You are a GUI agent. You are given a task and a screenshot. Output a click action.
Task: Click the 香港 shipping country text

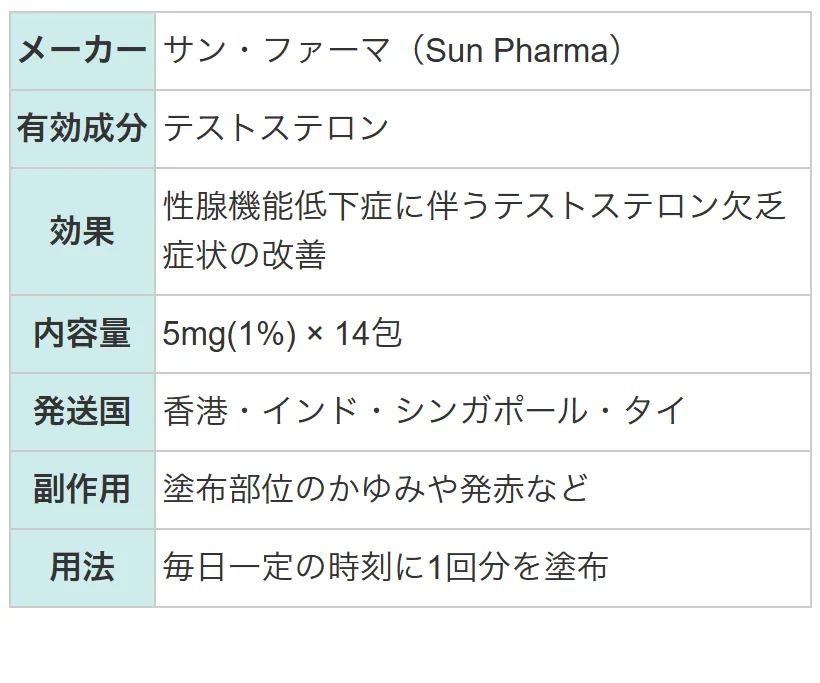pos(196,411)
